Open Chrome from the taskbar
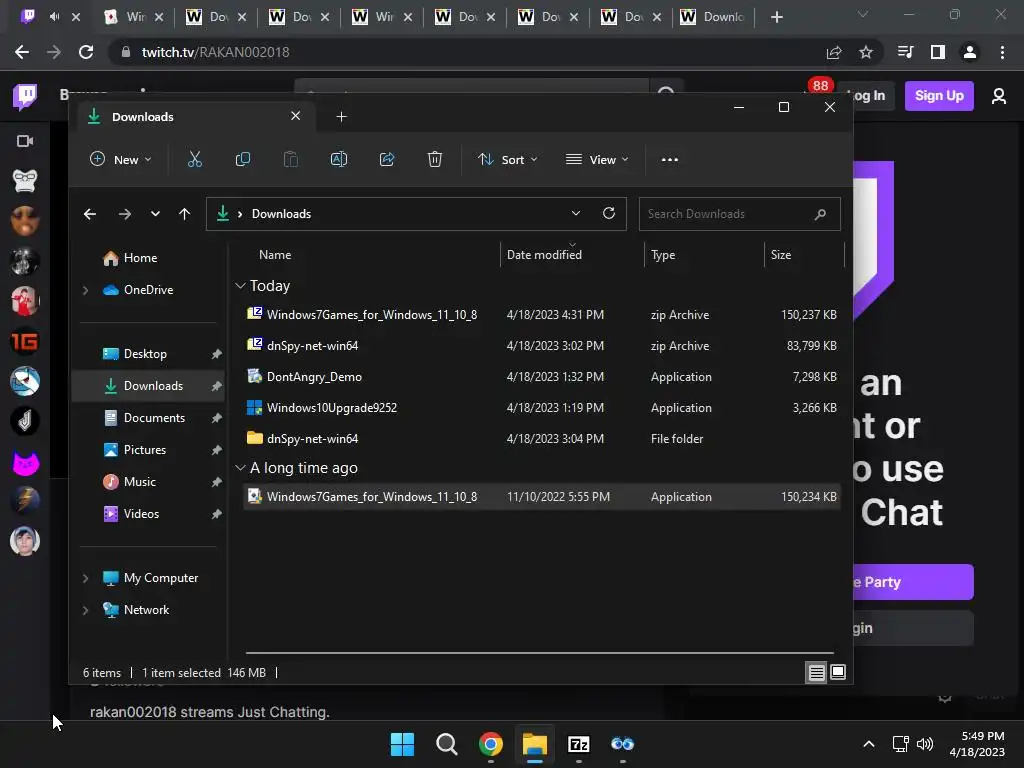 click(x=490, y=744)
